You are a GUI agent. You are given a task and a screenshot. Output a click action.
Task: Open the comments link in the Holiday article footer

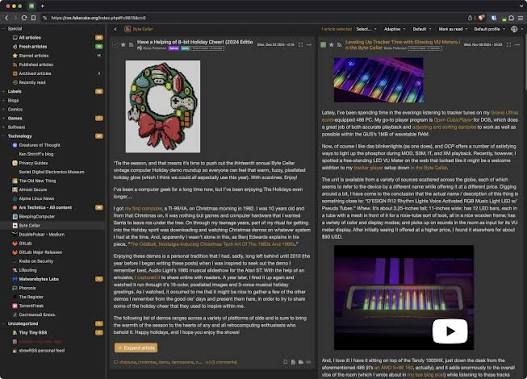coord(221,362)
